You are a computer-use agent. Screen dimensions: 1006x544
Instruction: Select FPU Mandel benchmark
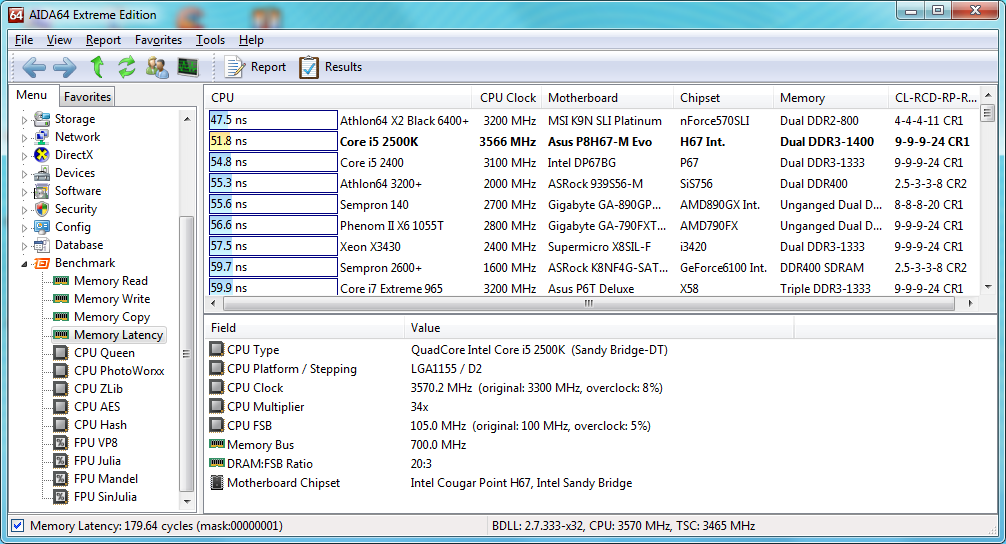pyautogui.click(x=106, y=479)
